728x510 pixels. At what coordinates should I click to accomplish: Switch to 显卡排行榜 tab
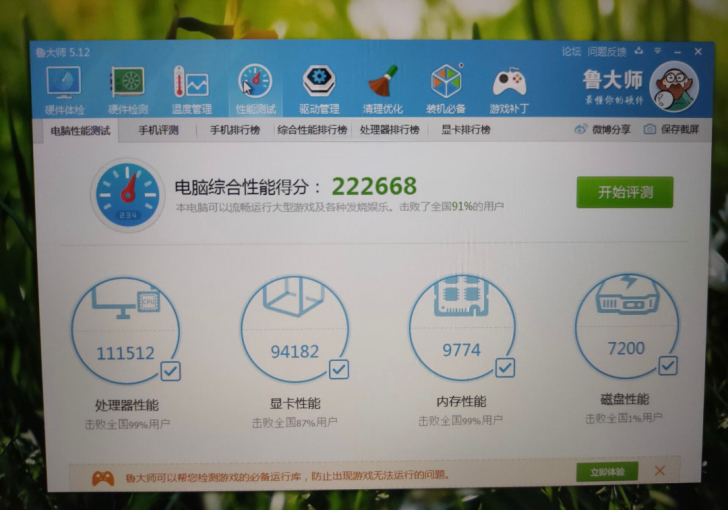tap(466, 130)
